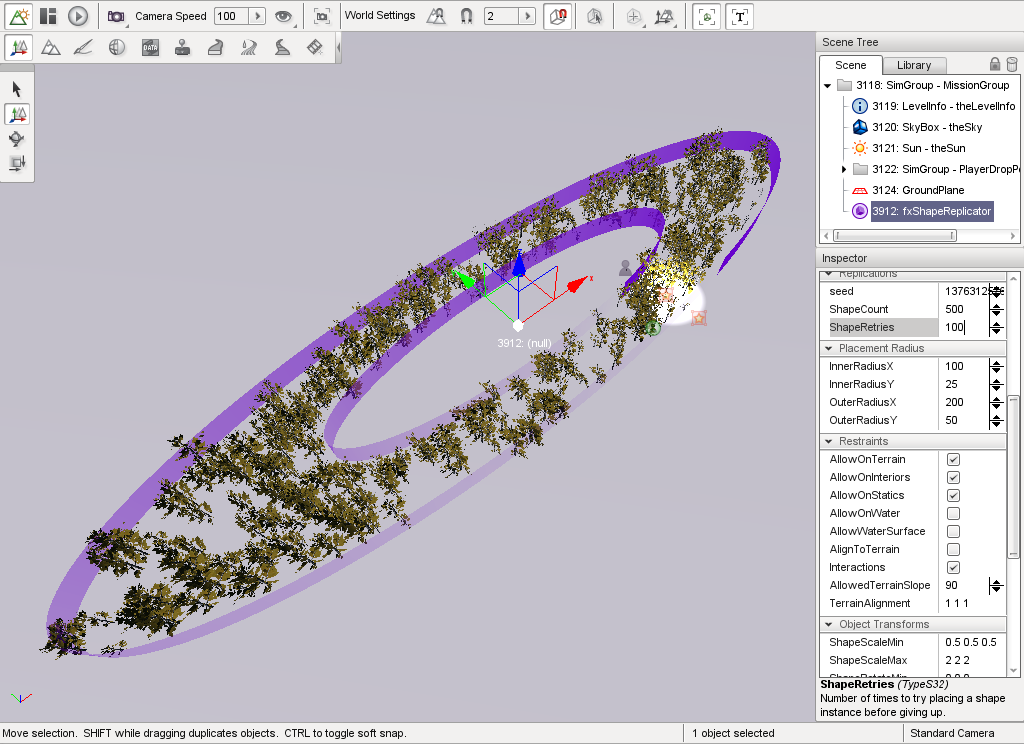
Task: Click the World Settings label
Action: (379, 16)
